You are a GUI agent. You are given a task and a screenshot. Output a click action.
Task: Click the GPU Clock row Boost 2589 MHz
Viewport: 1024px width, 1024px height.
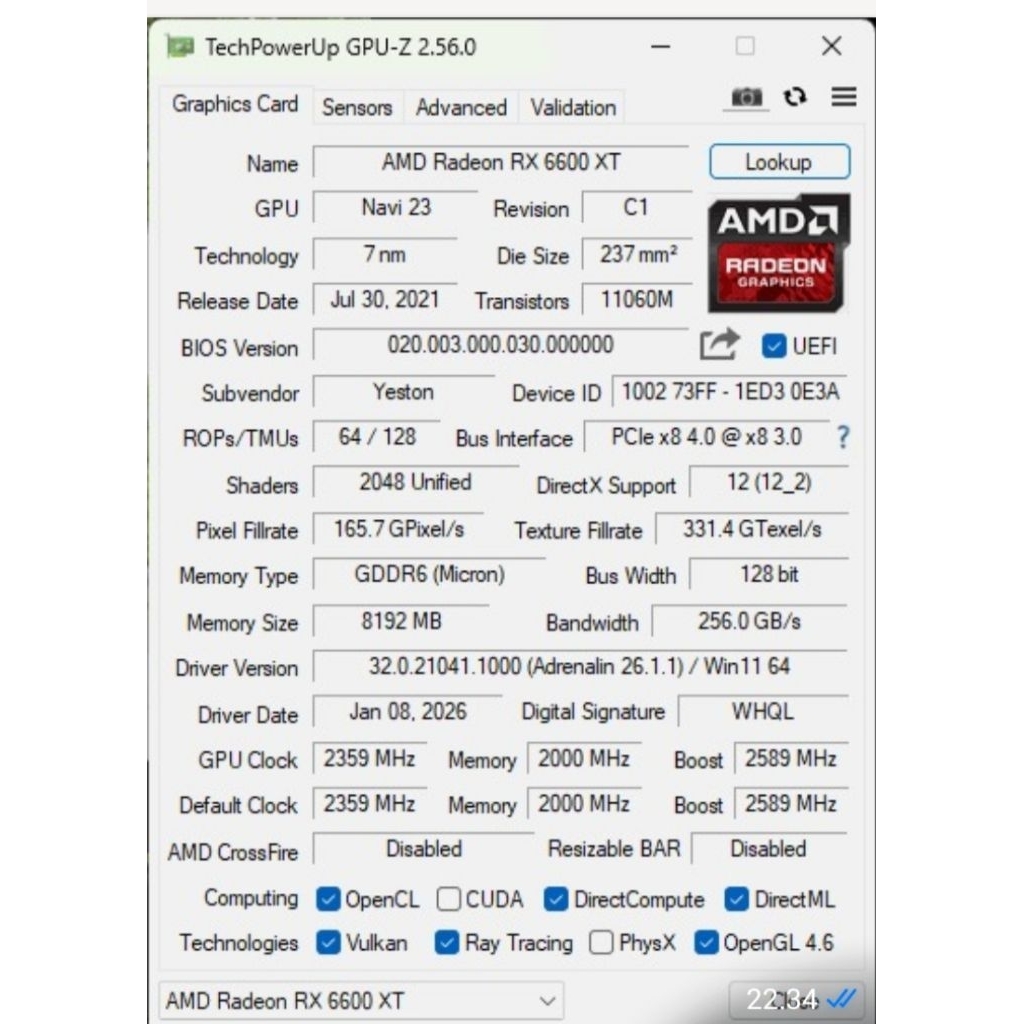point(791,758)
